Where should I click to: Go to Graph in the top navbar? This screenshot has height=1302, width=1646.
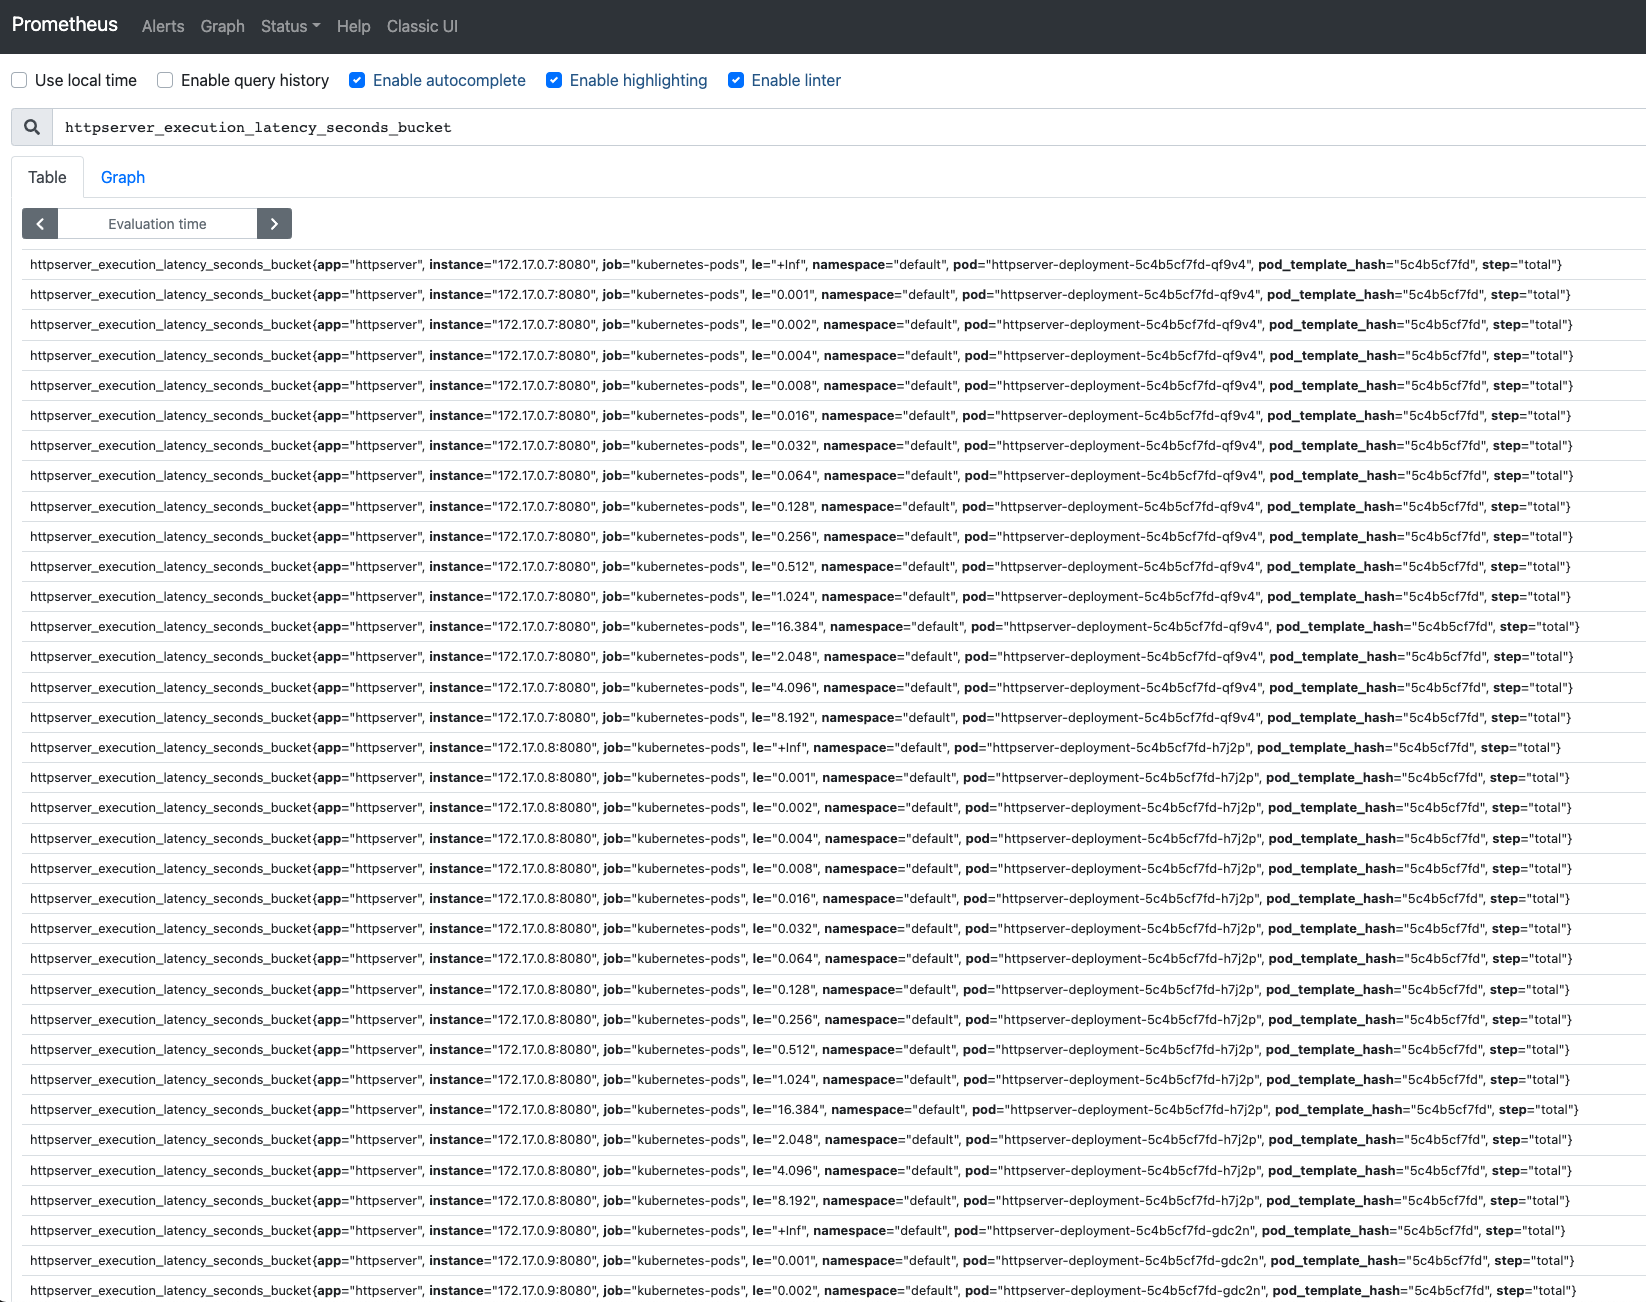pyautogui.click(x=222, y=26)
